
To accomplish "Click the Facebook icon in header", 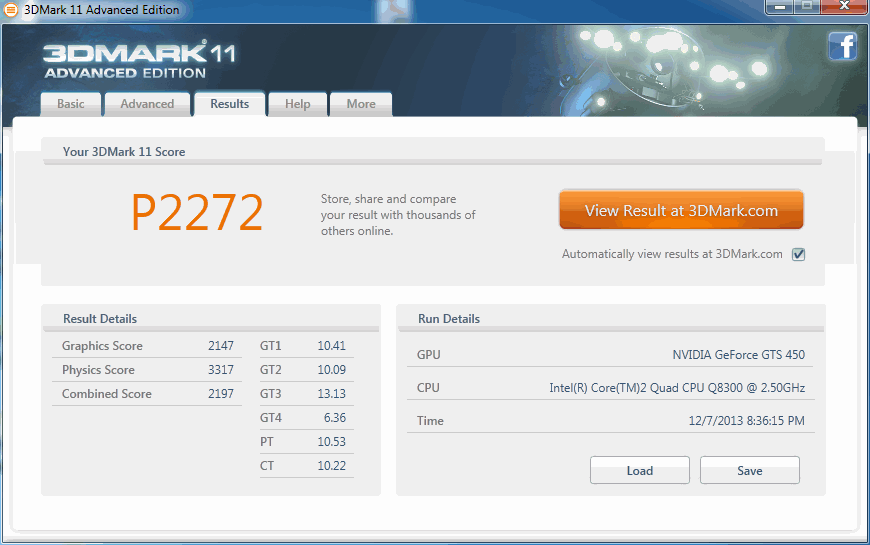I will click(x=842, y=47).
